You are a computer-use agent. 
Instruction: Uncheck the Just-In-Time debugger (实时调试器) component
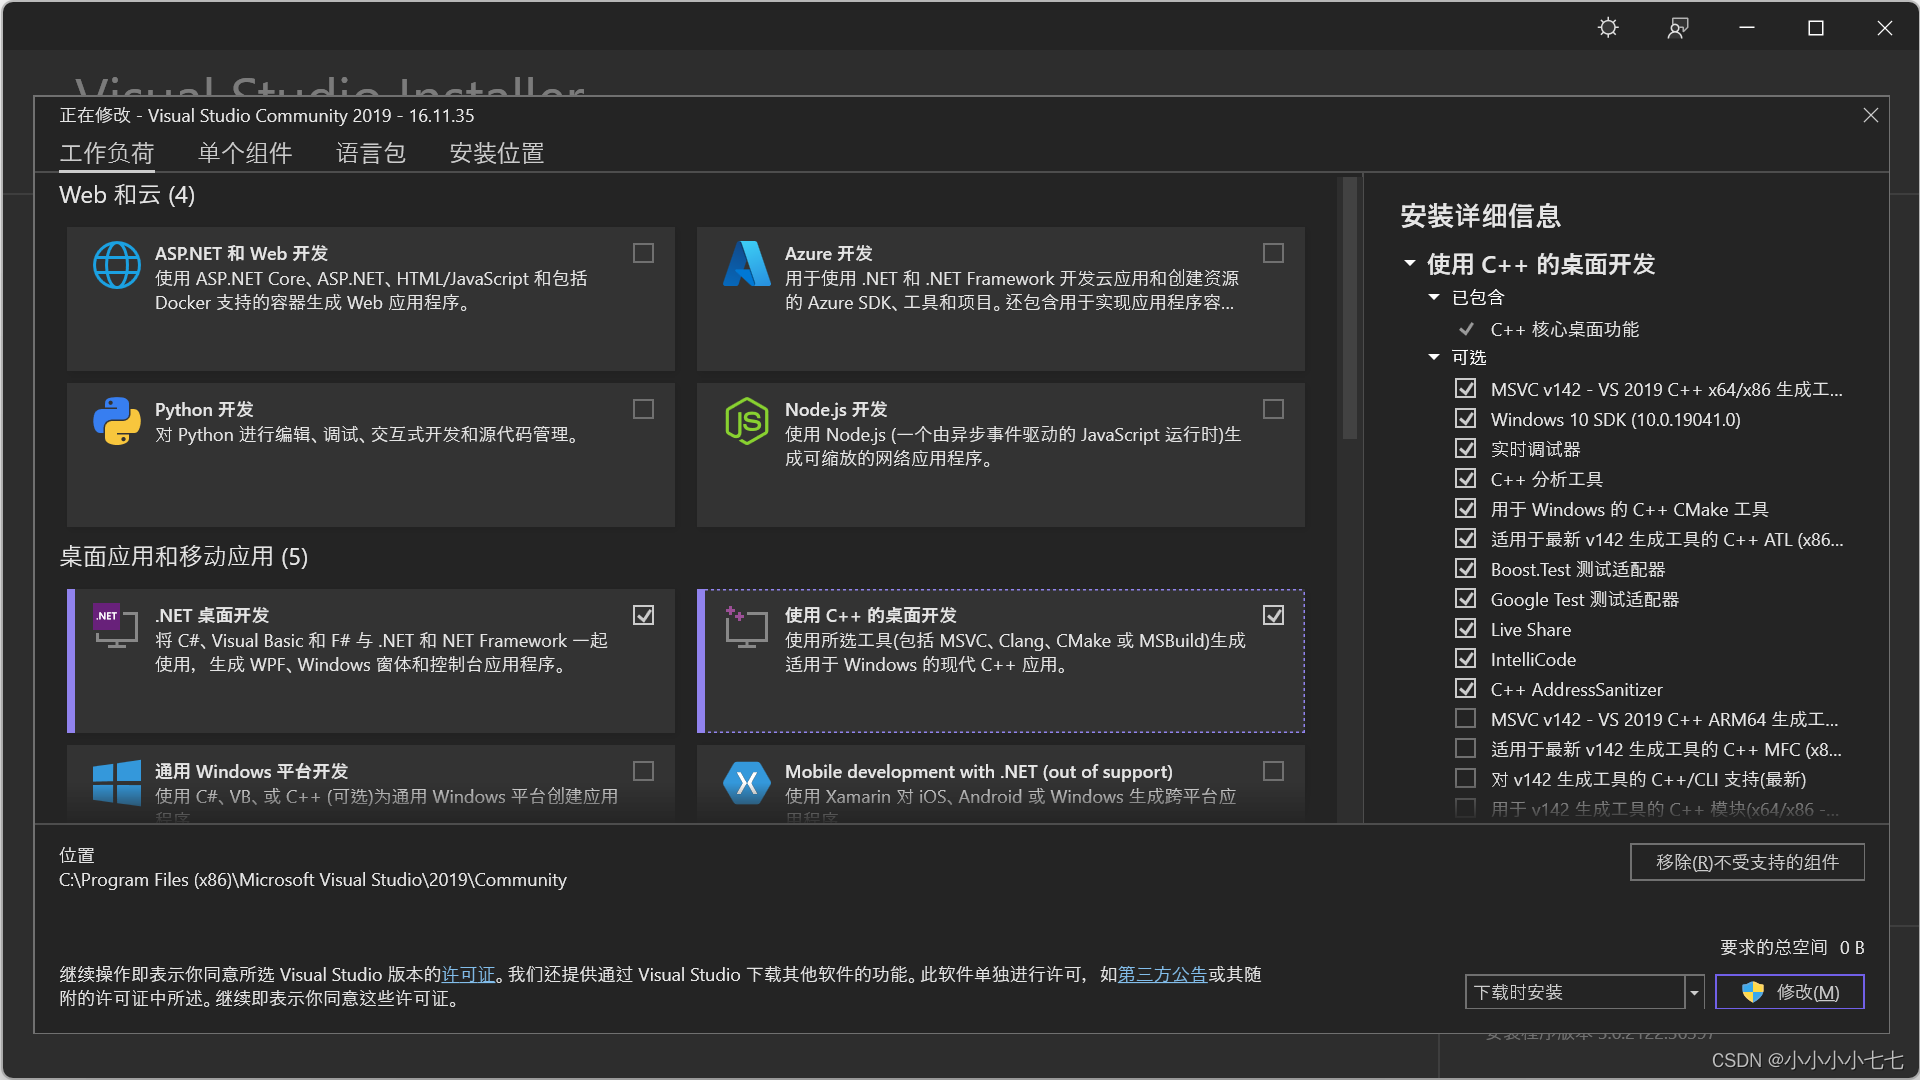click(x=1466, y=449)
